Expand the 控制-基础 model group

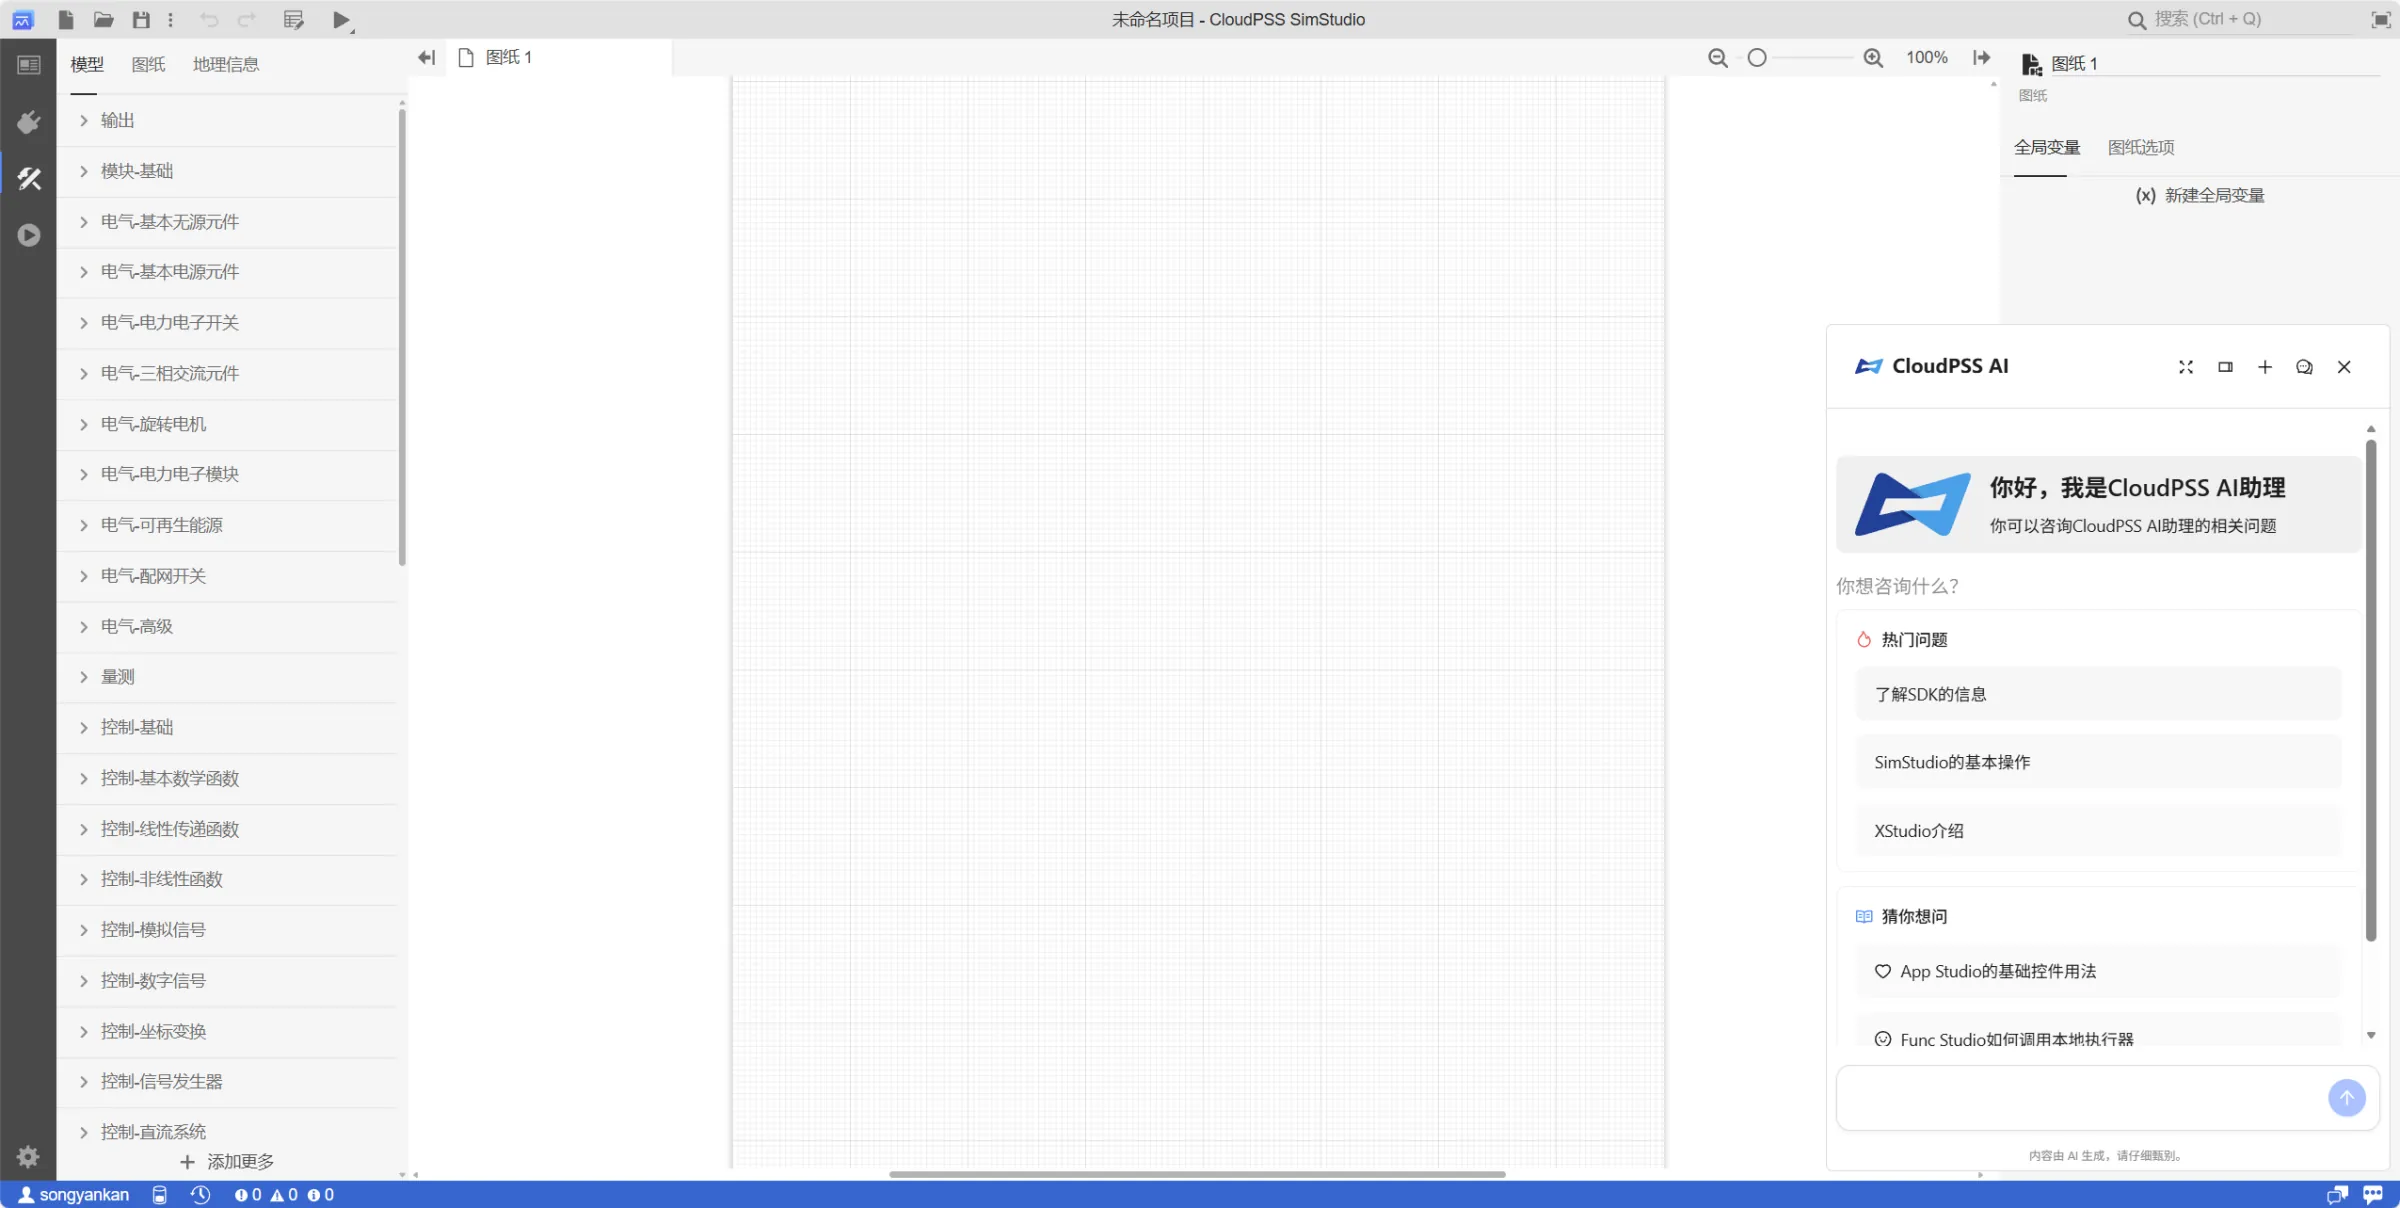pos(137,727)
